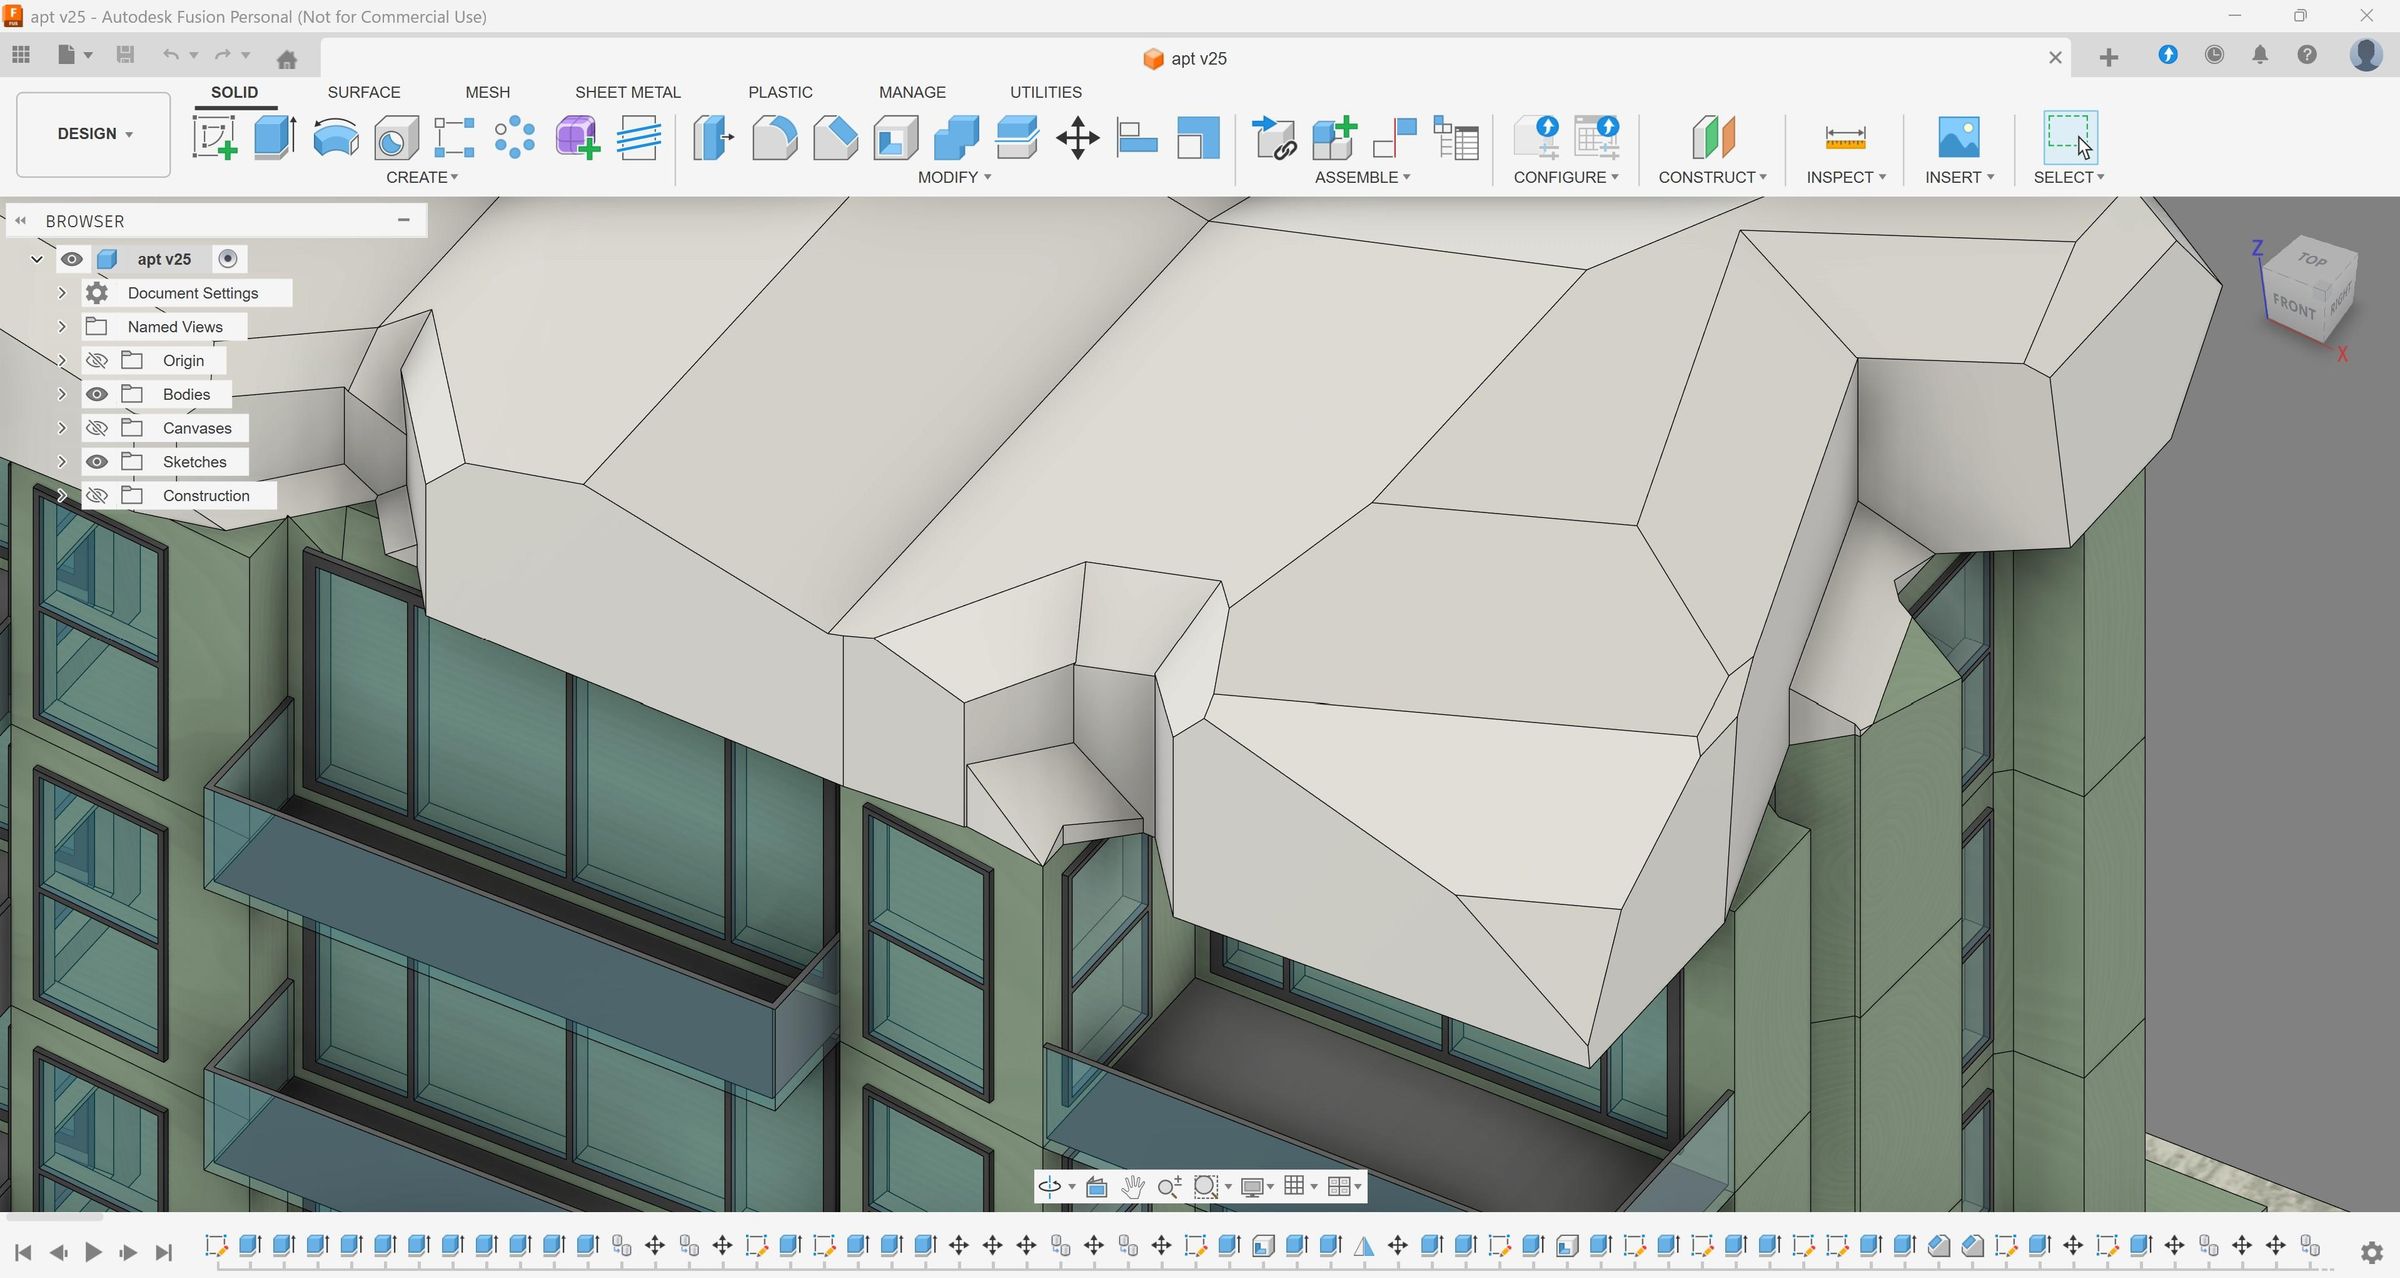This screenshot has height=1278, width=2400.
Task: Click the FRONT face of the ViewCube
Action: [x=2293, y=306]
